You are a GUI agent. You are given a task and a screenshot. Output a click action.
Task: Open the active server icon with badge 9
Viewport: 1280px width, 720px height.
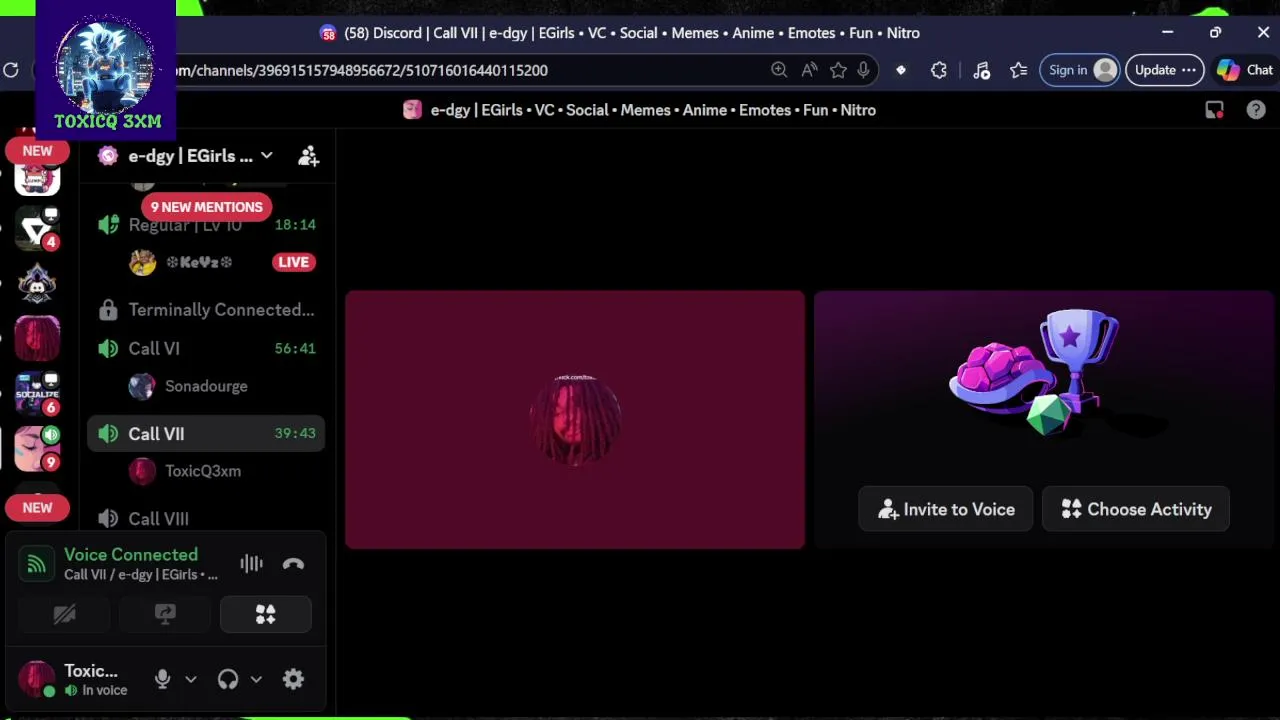(x=37, y=448)
